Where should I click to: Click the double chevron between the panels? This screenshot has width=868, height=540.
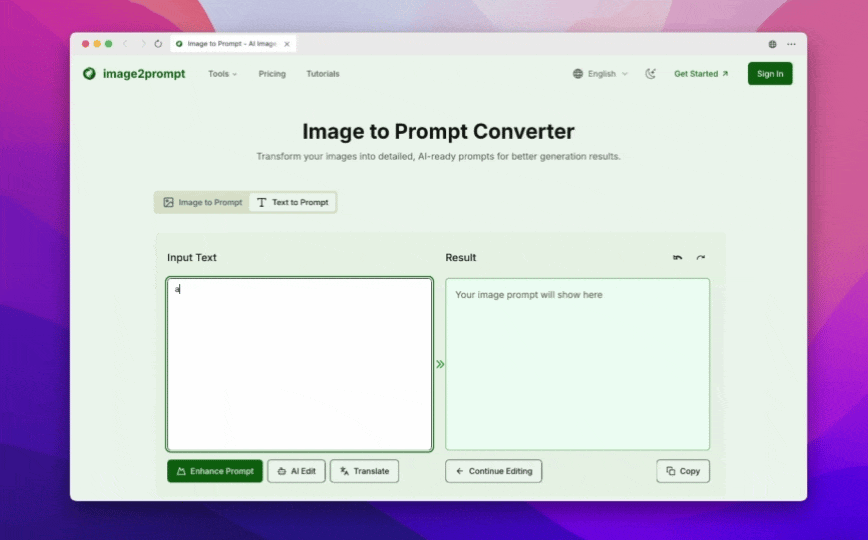pos(440,364)
